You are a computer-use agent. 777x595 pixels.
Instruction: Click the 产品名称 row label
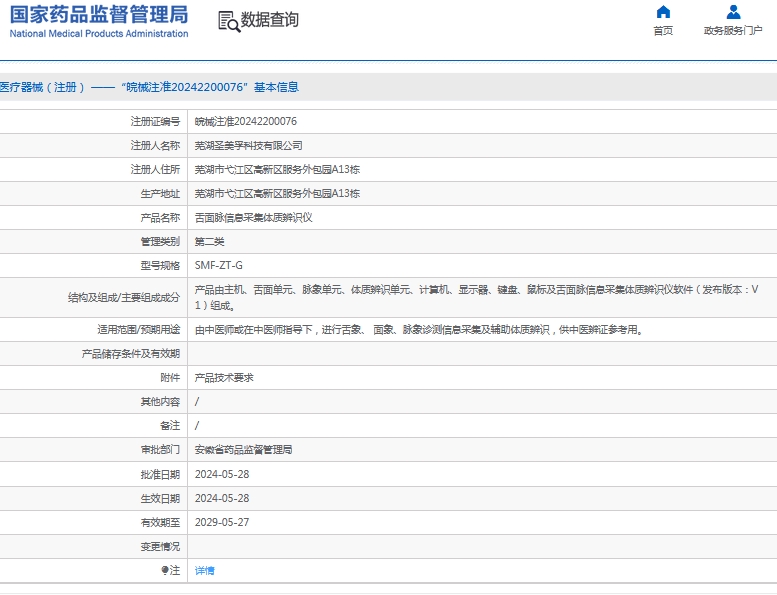point(160,217)
